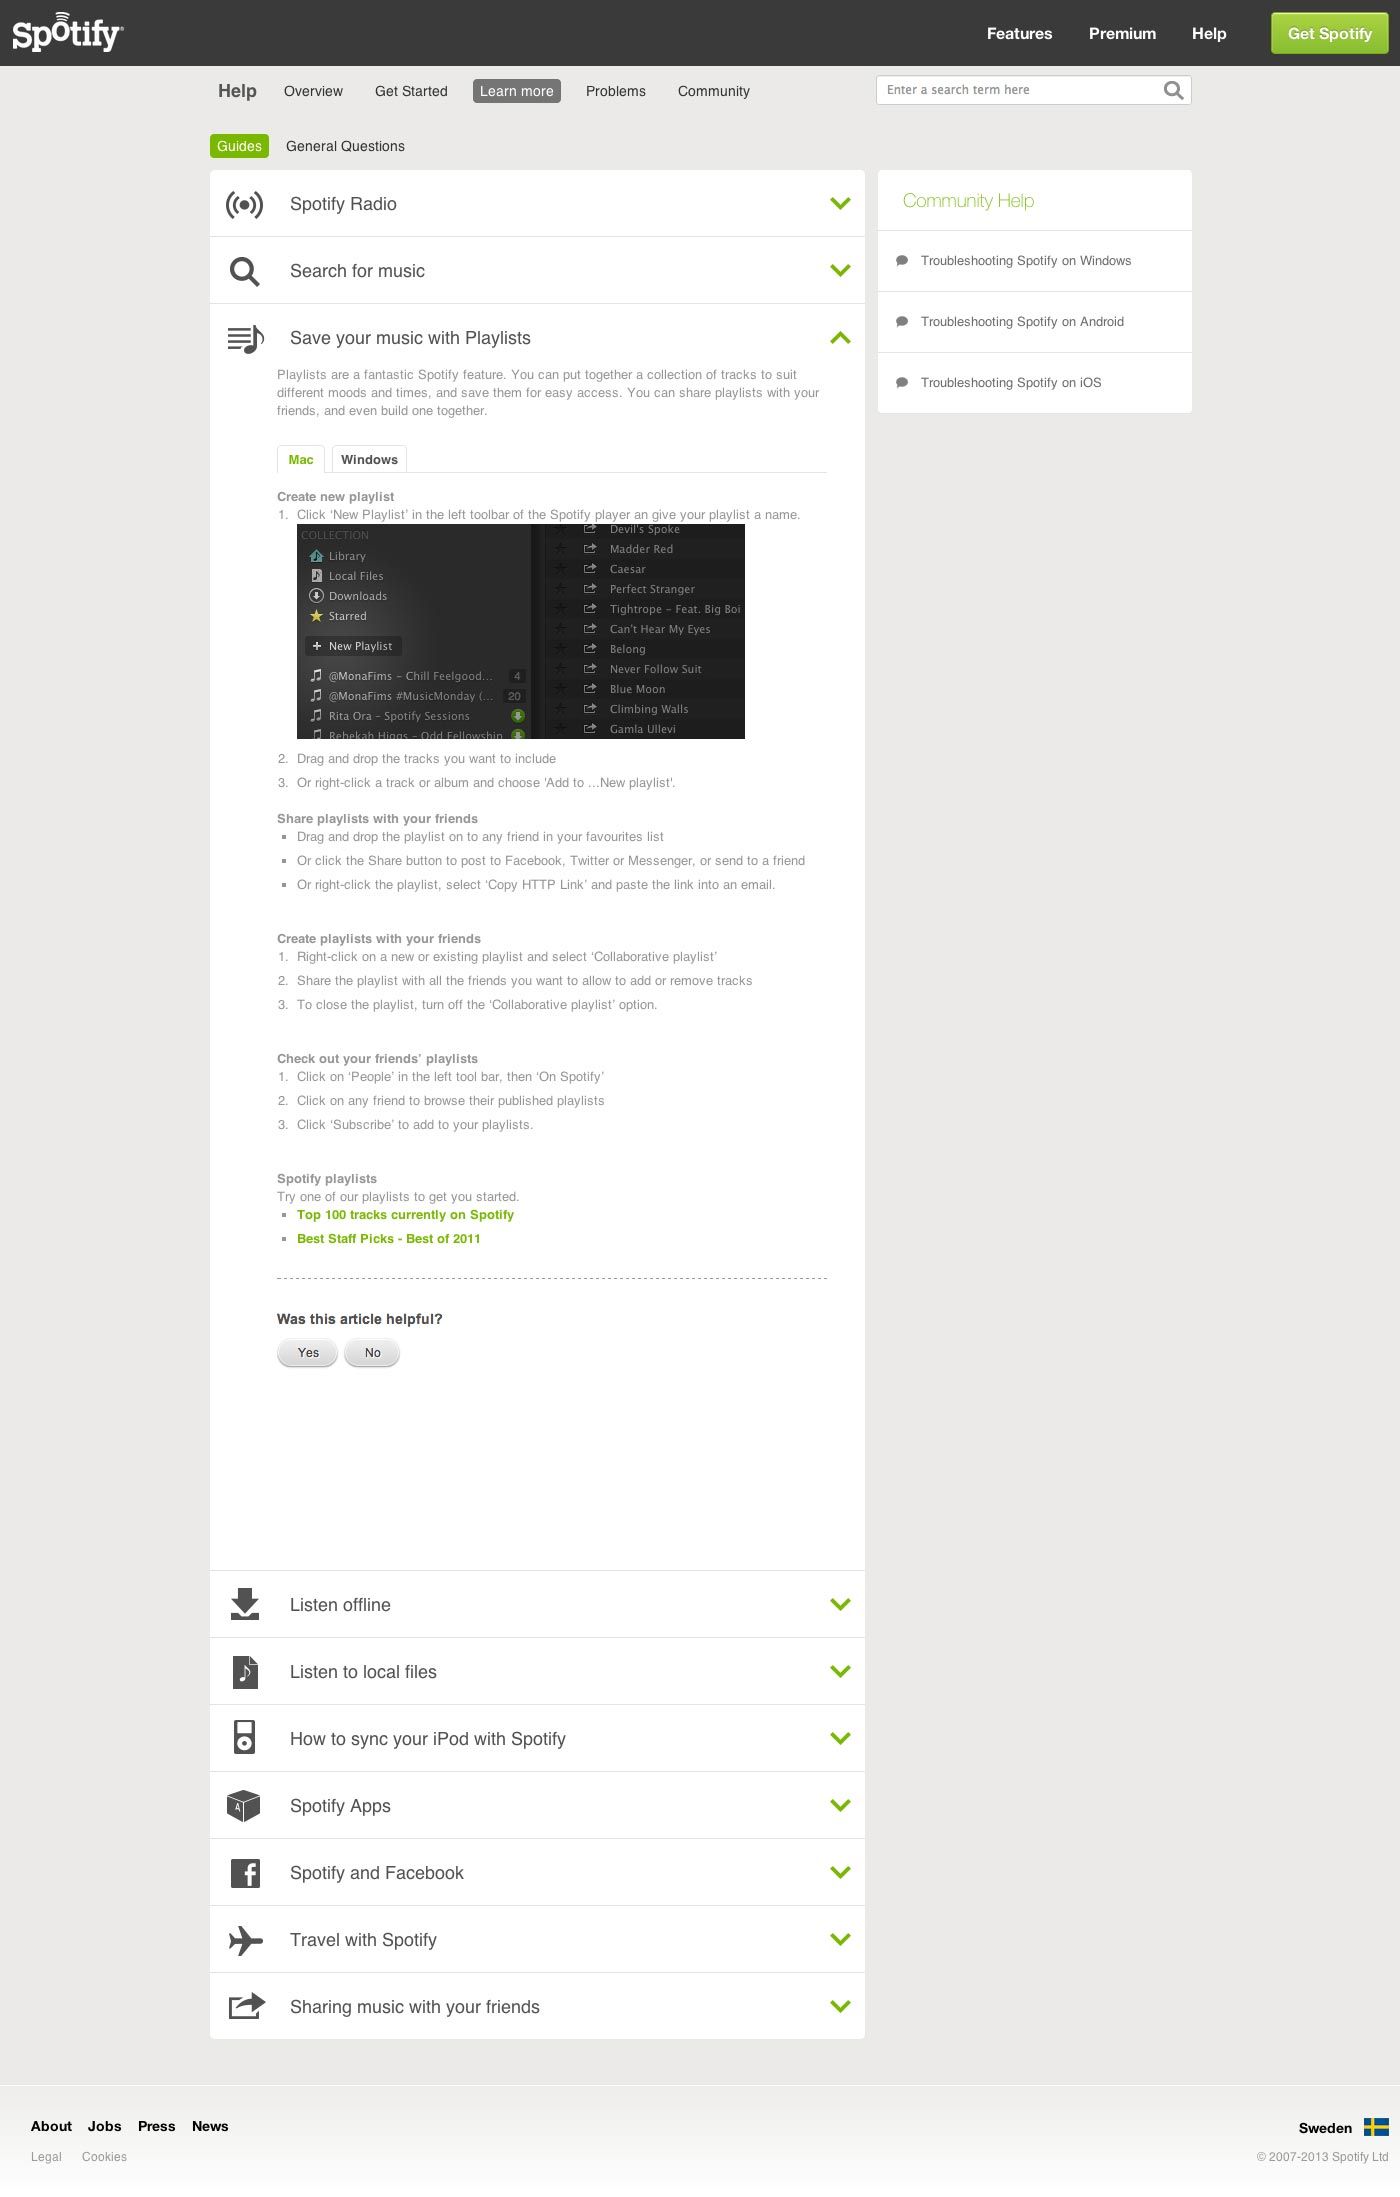Click the Facebook icon beside Spotify and Facebook
The height and width of the screenshot is (2197, 1400).
click(x=245, y=1873)
